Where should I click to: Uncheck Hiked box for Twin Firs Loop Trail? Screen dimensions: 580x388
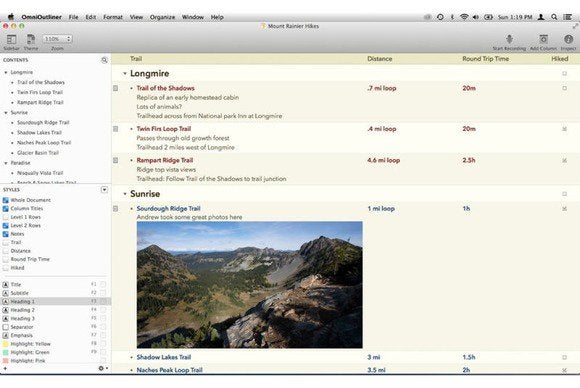pos(564,129)
